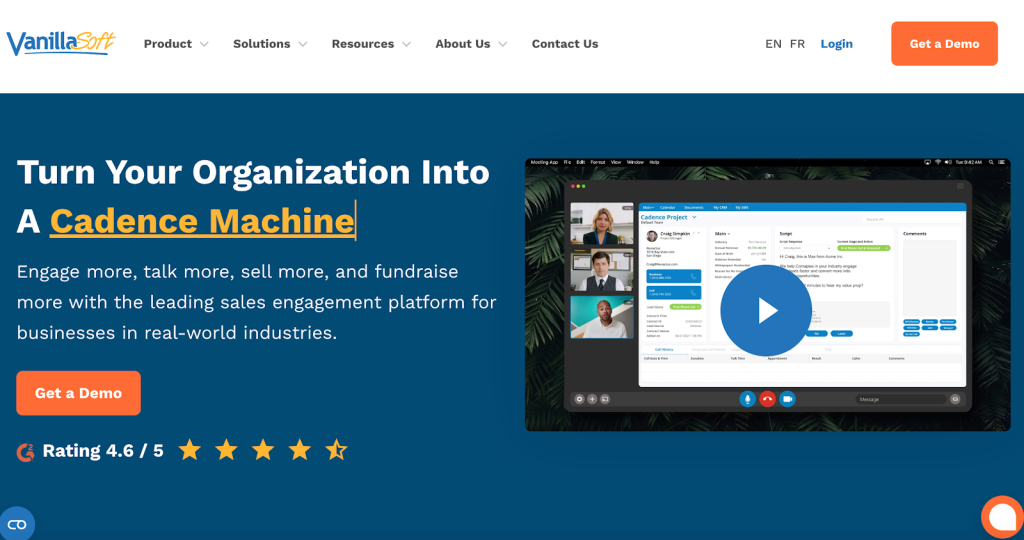Image resolution: width=1024 pixels, height=540 pixels.
Task: Play the product demo video
Action: tap(766, 311)
